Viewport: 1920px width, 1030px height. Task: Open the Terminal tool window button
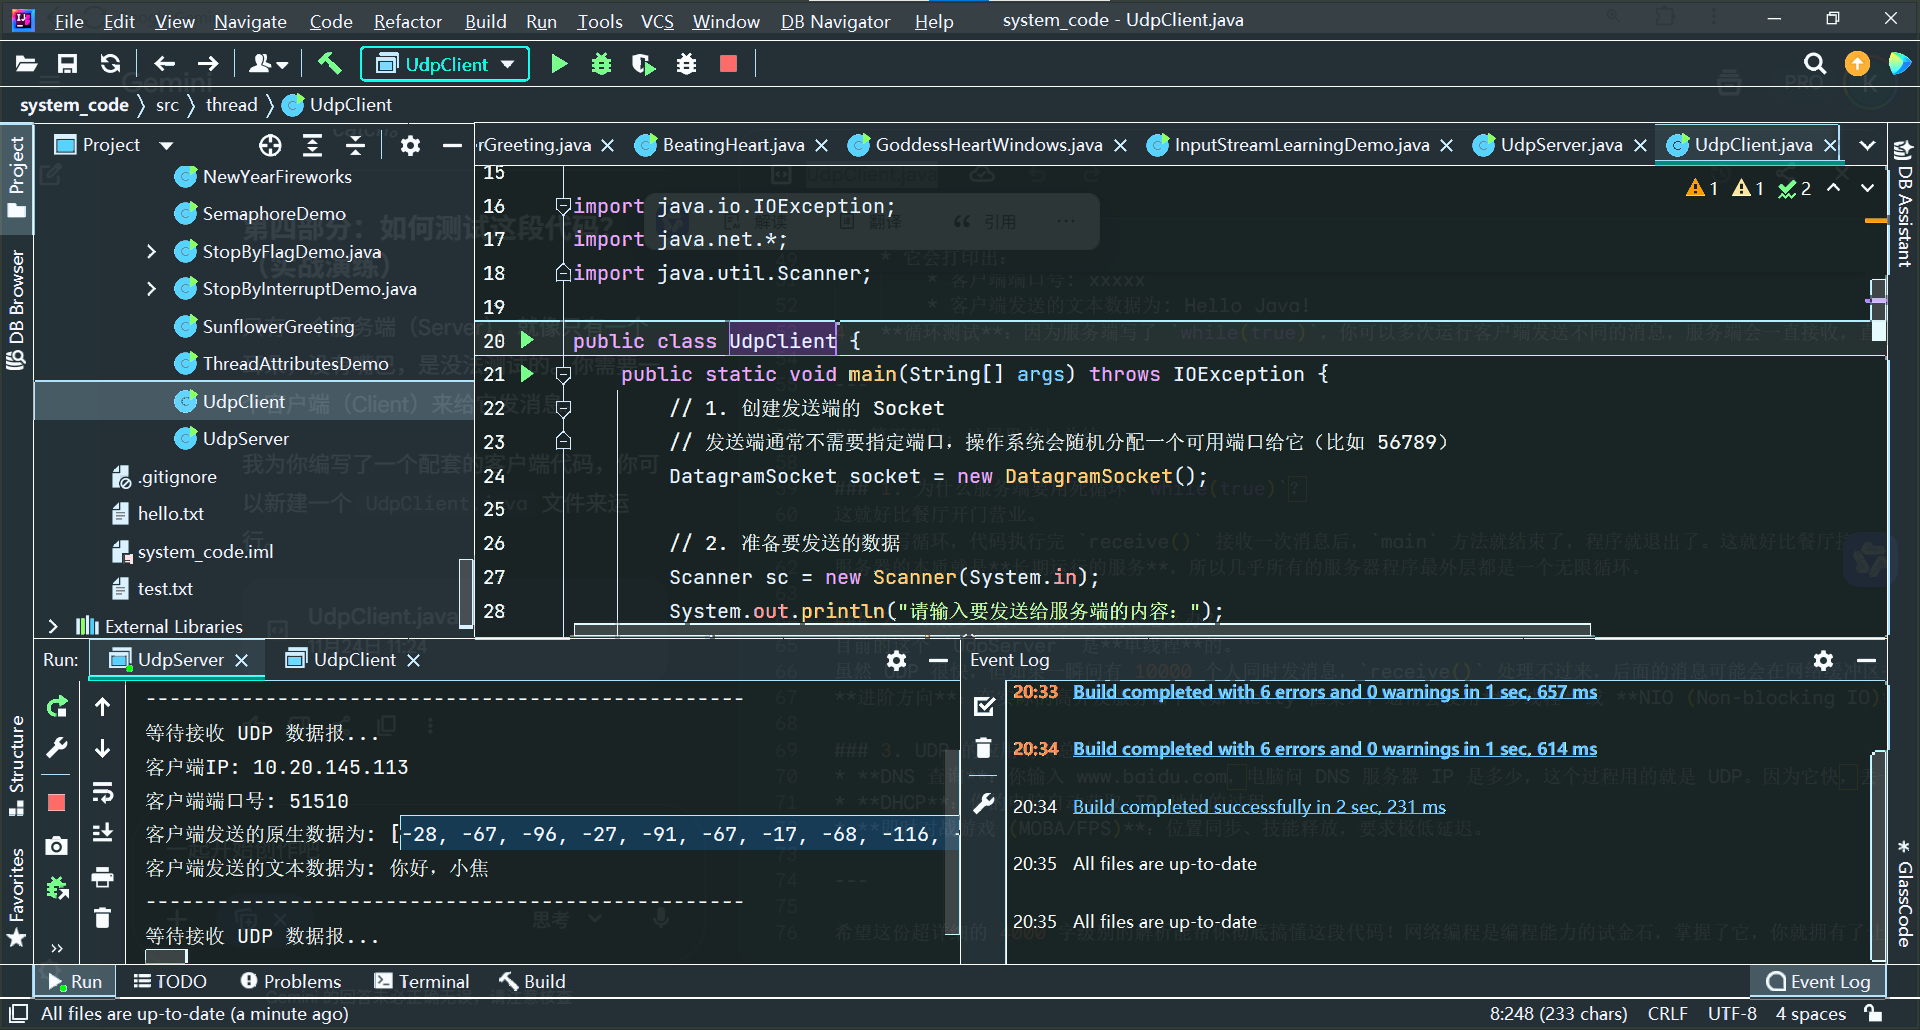point(422,982)
